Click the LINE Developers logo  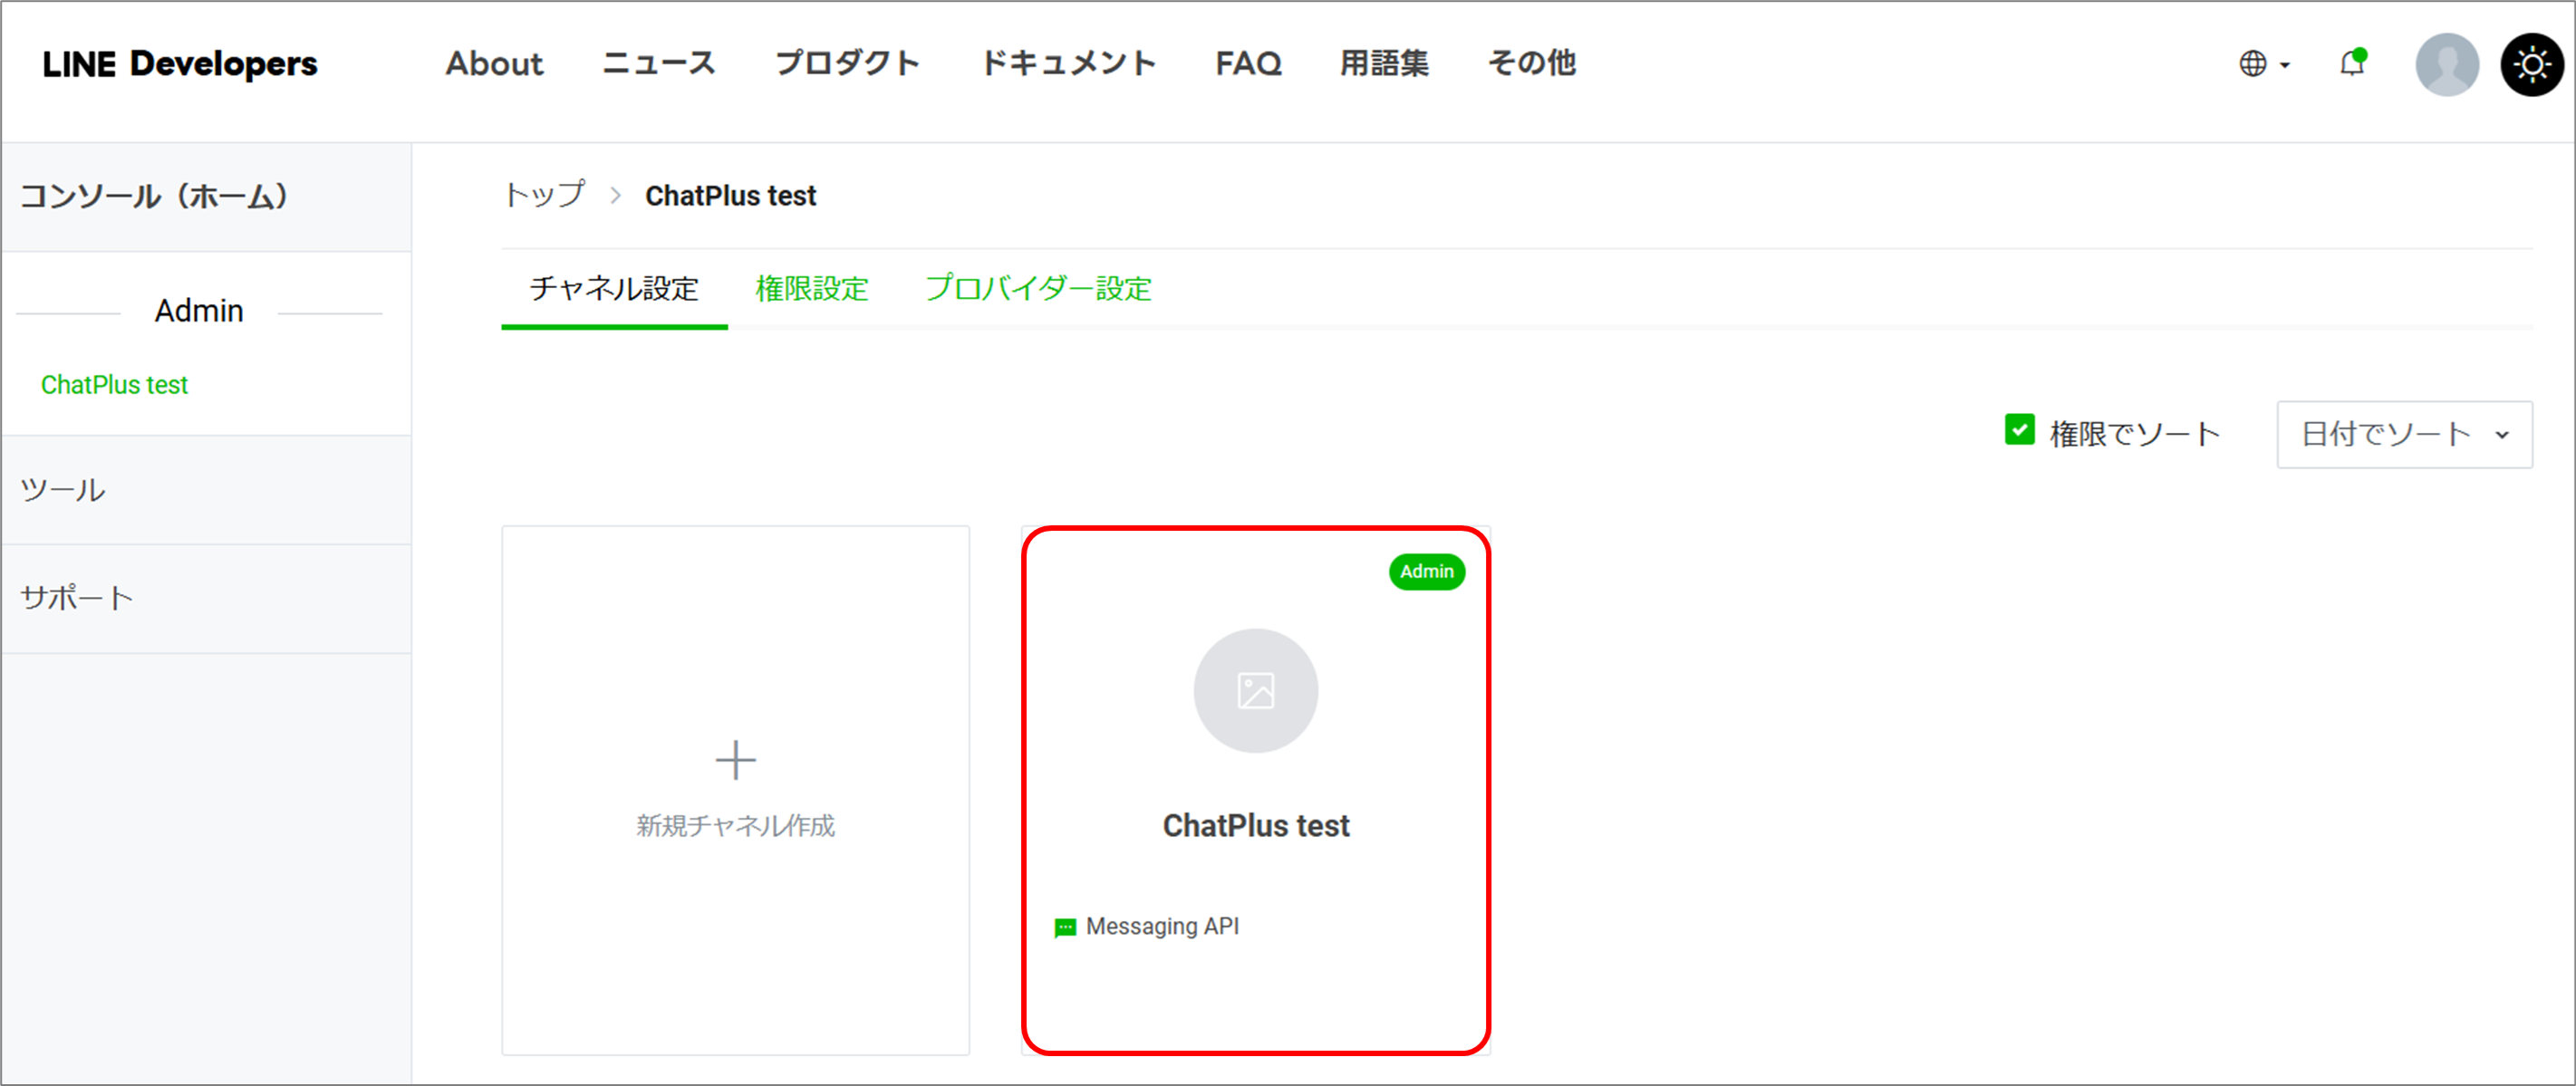point(180,64)
